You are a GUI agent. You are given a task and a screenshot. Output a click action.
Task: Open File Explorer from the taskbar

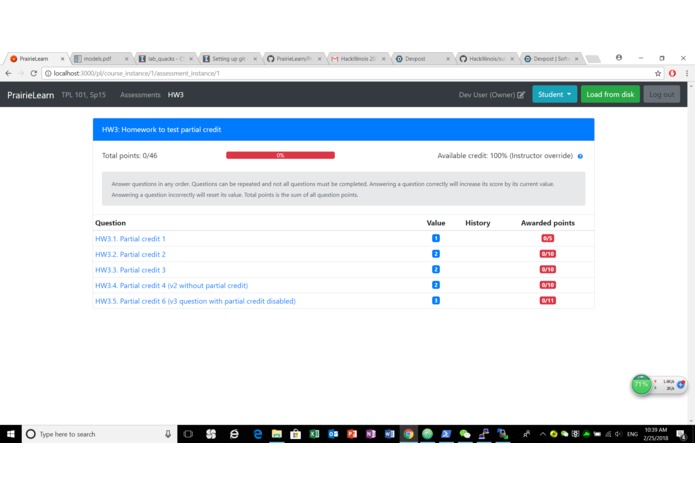277,434
